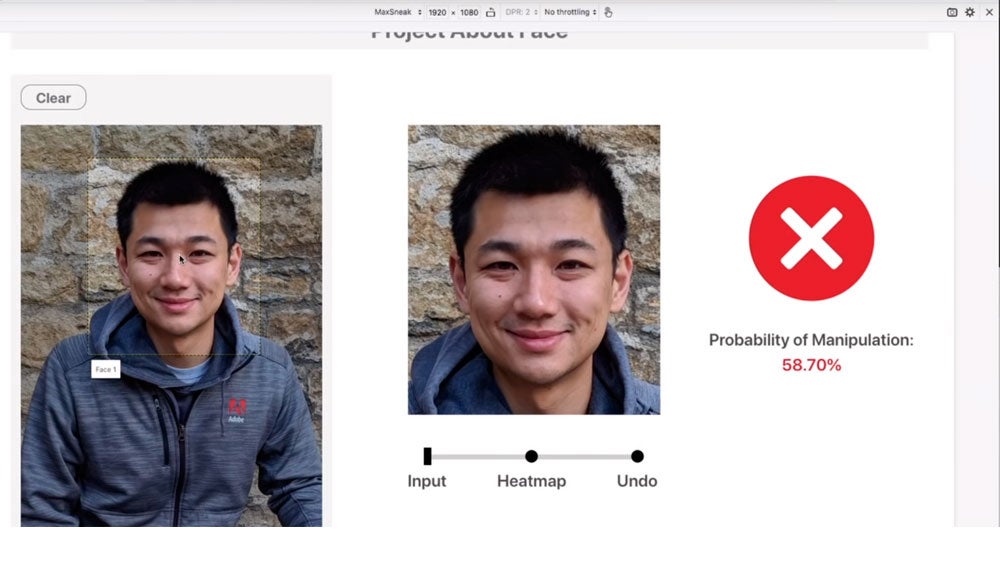This screenshot has height=567, width=1000.
Task: Open the DPR: 2 dropdown
Action: point(519,12)
